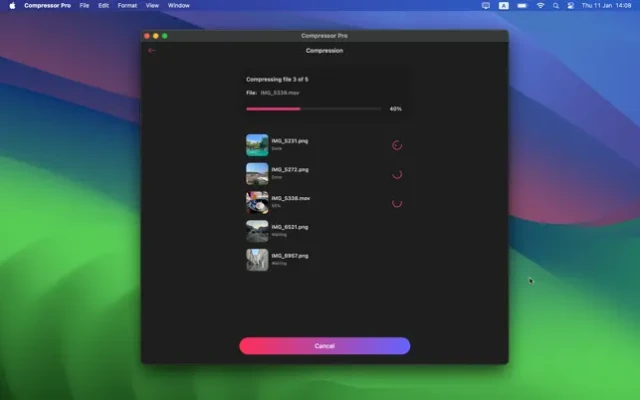
Task: Open Spotlight search in menu bar
Action: 555,5
